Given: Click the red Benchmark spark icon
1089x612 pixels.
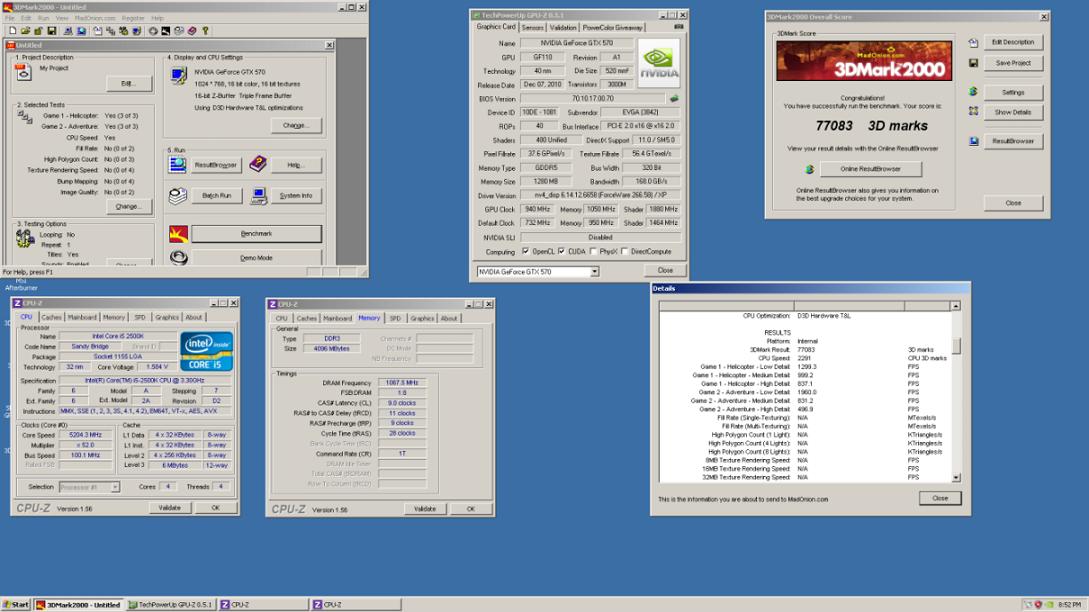Looking at the screenshot, I should [178, 234].
